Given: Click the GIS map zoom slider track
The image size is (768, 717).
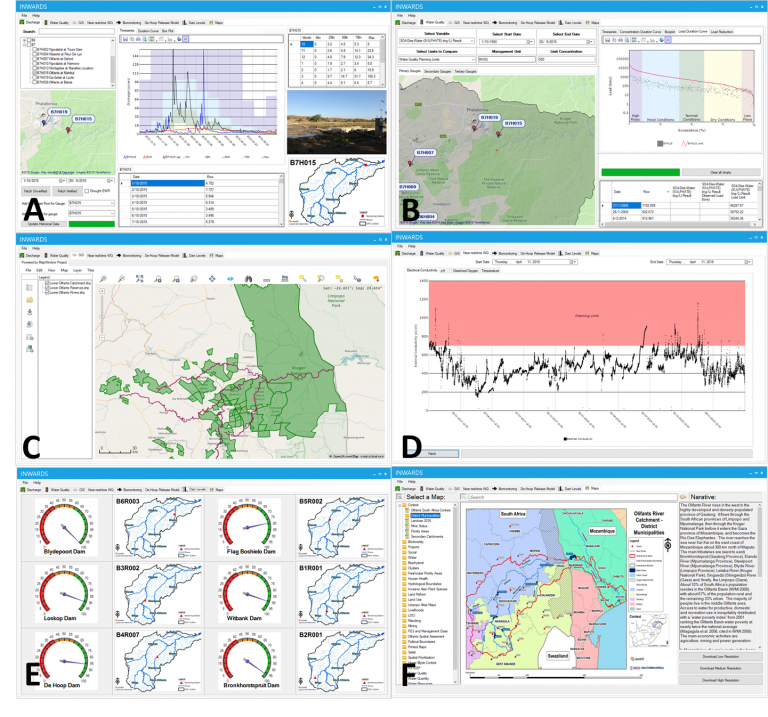Looking at the screenshot, I should coord(102,314).
